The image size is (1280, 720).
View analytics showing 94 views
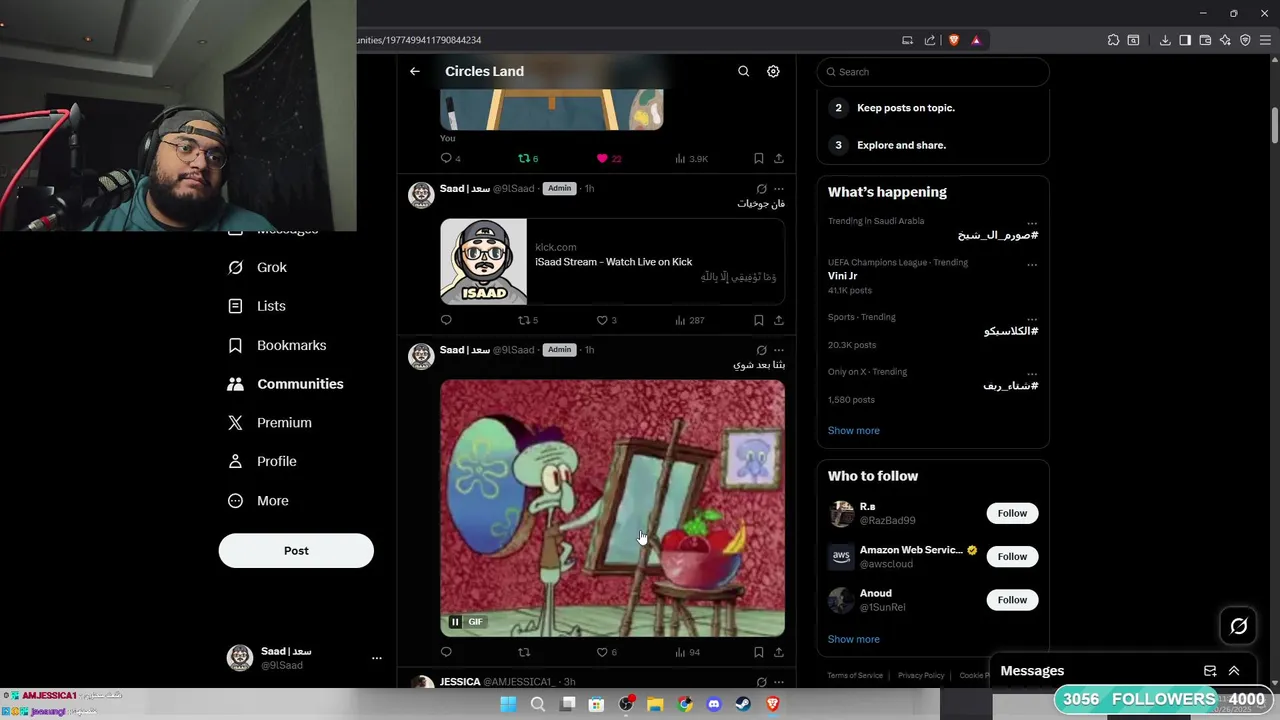point(688,652)
